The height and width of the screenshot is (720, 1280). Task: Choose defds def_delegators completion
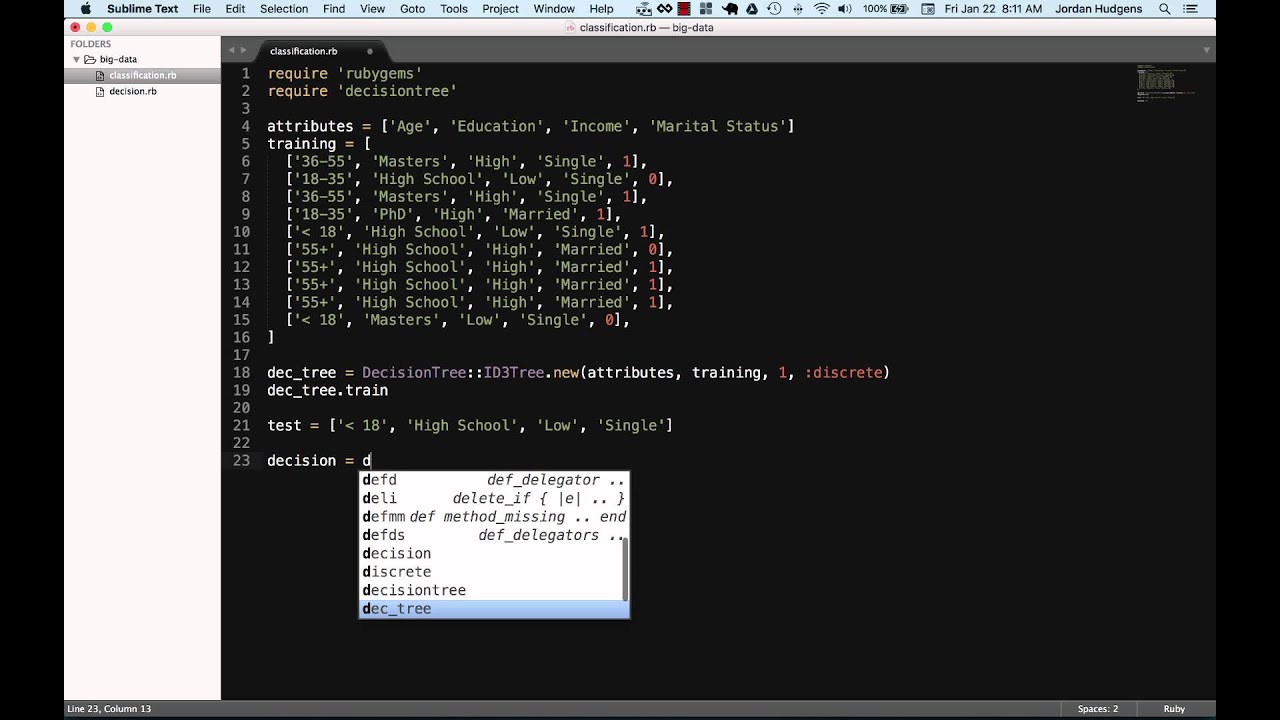tap(493, 535)
